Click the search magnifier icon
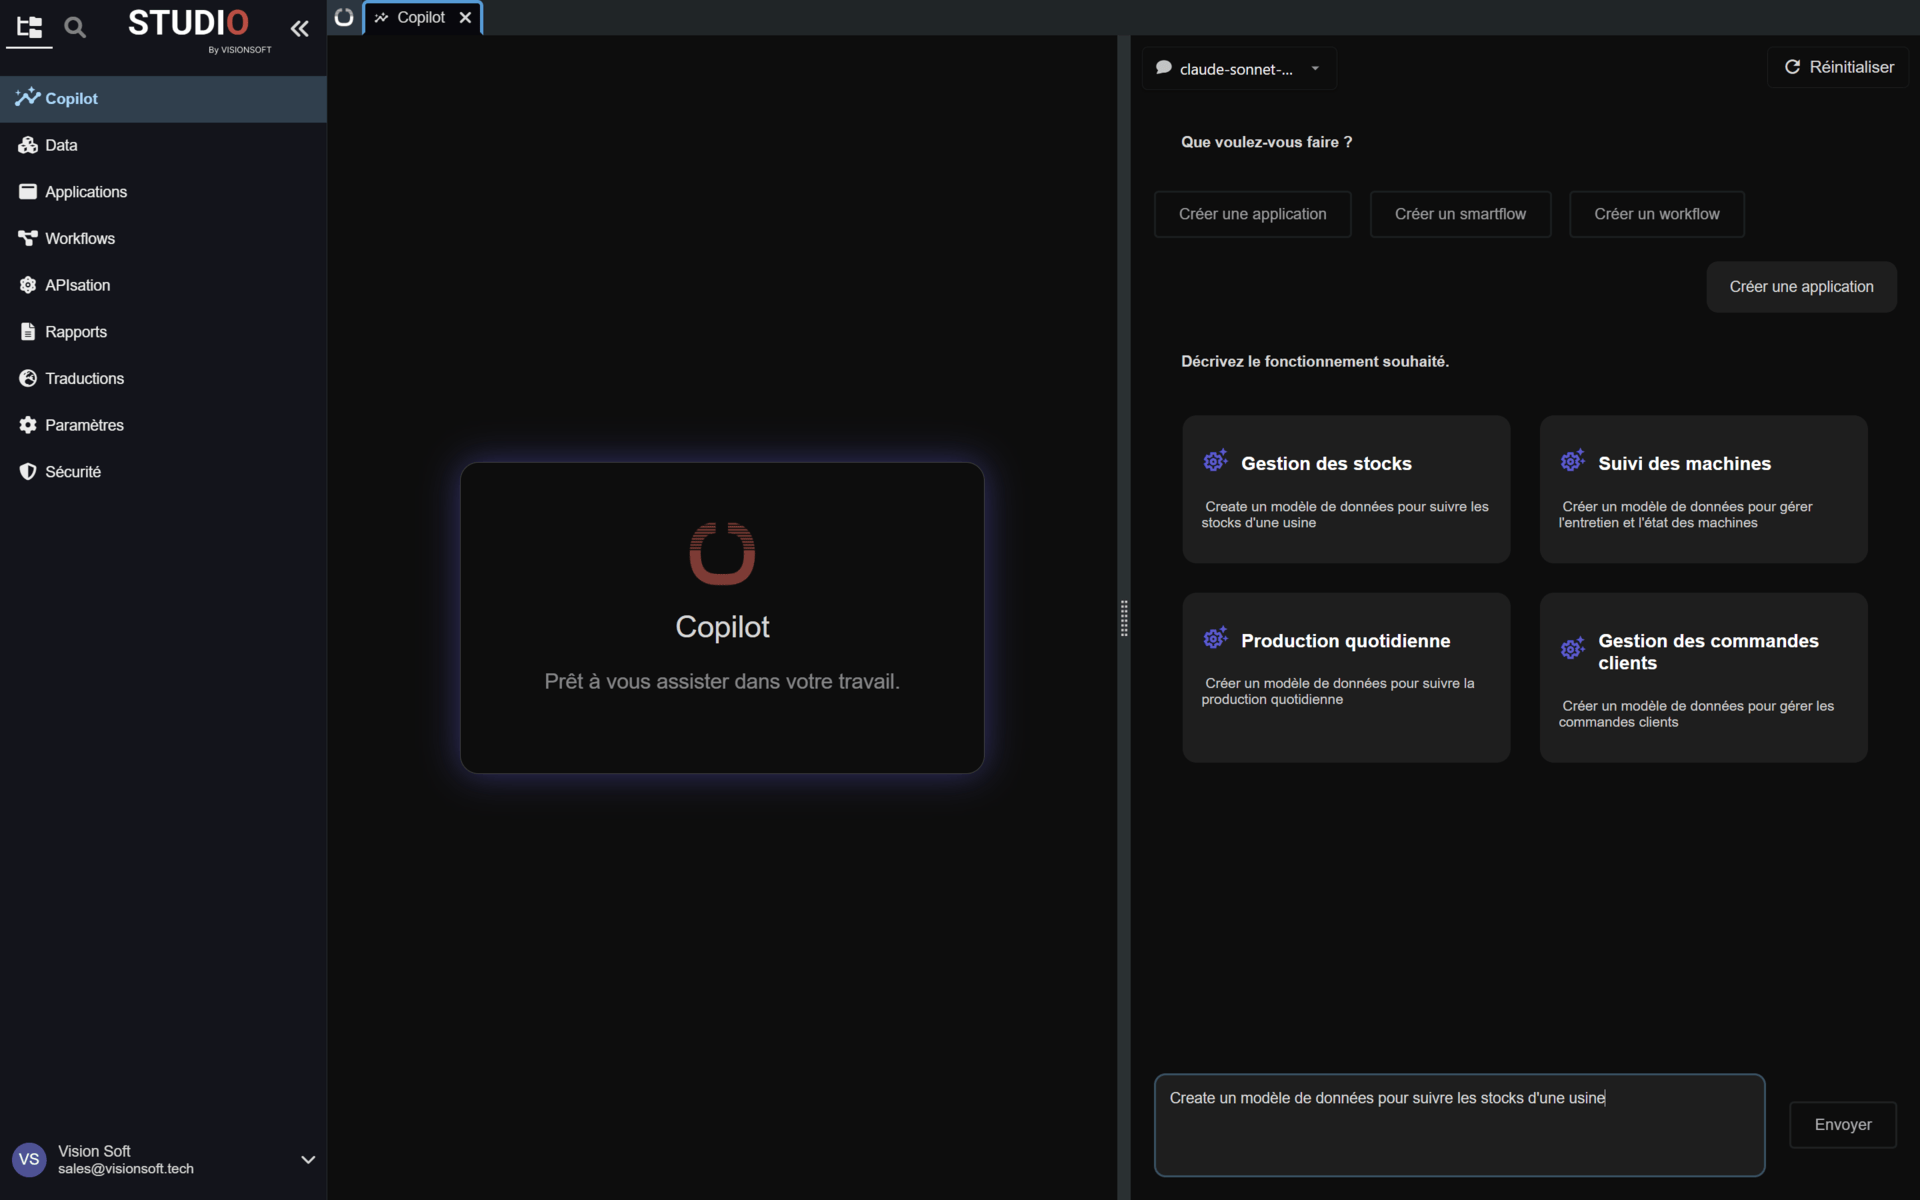Screen dimensions: 1920x1200 click(x=75, y=27)
